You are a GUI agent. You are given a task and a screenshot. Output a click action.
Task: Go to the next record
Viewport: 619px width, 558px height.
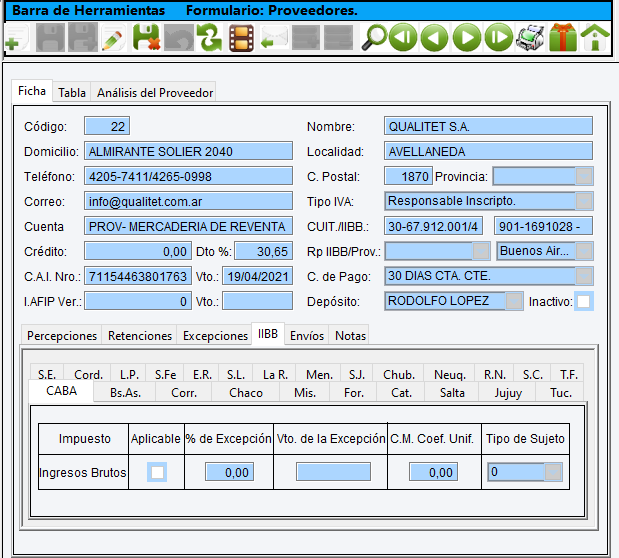[x=467, y=38]
